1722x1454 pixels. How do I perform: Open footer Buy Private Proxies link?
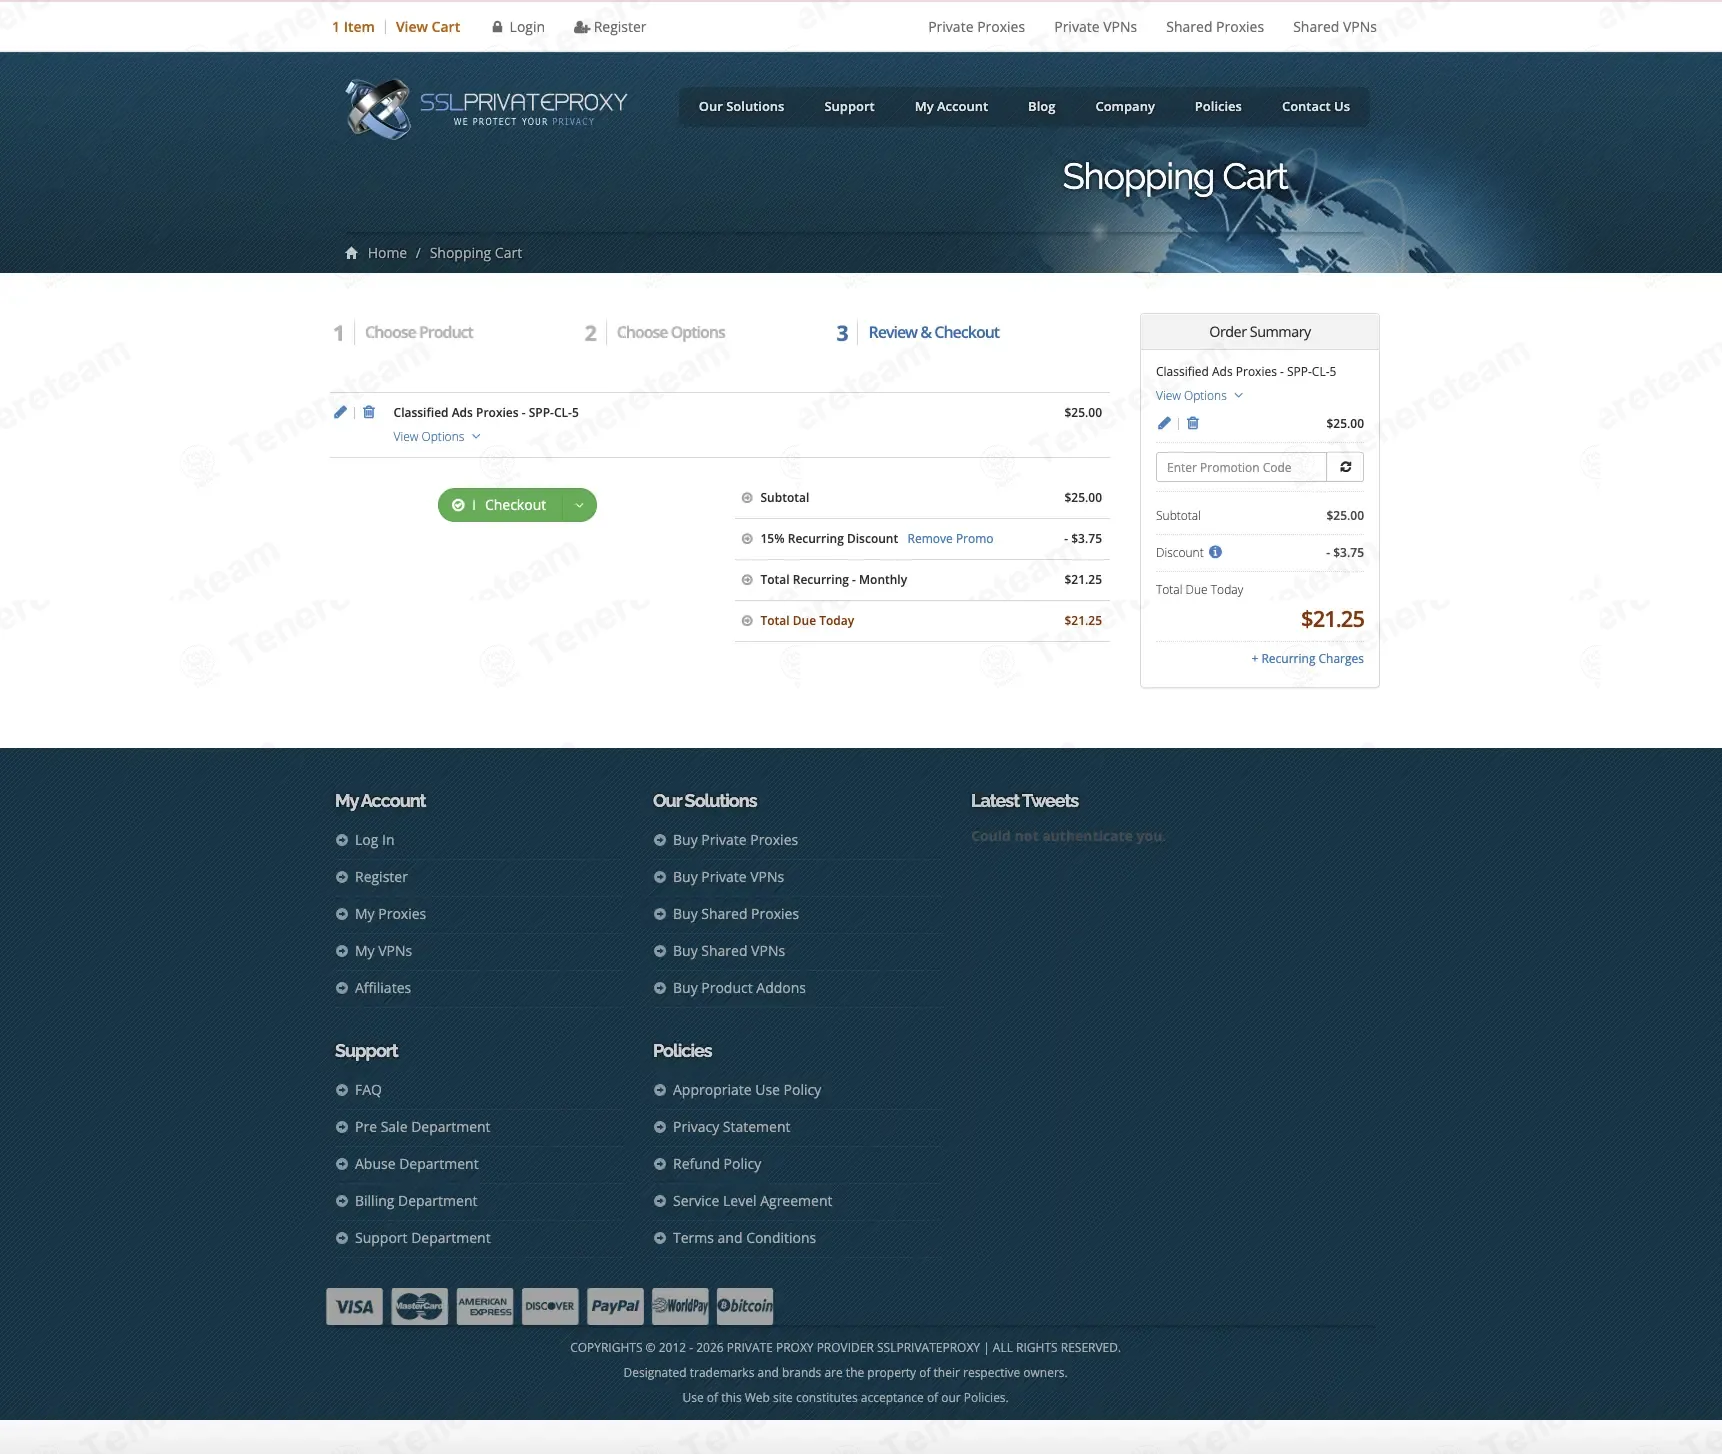coord(735,840)
